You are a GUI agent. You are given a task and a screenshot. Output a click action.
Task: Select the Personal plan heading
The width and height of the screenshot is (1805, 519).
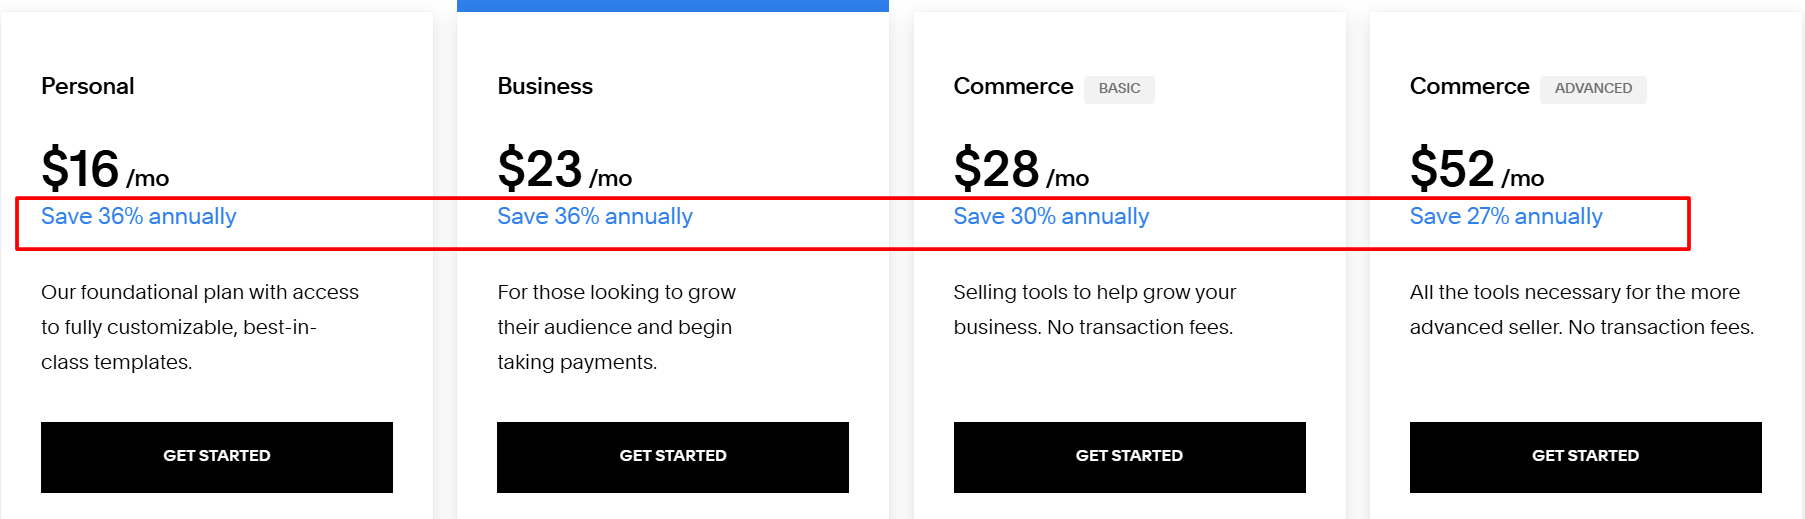(x=88, y=87)
